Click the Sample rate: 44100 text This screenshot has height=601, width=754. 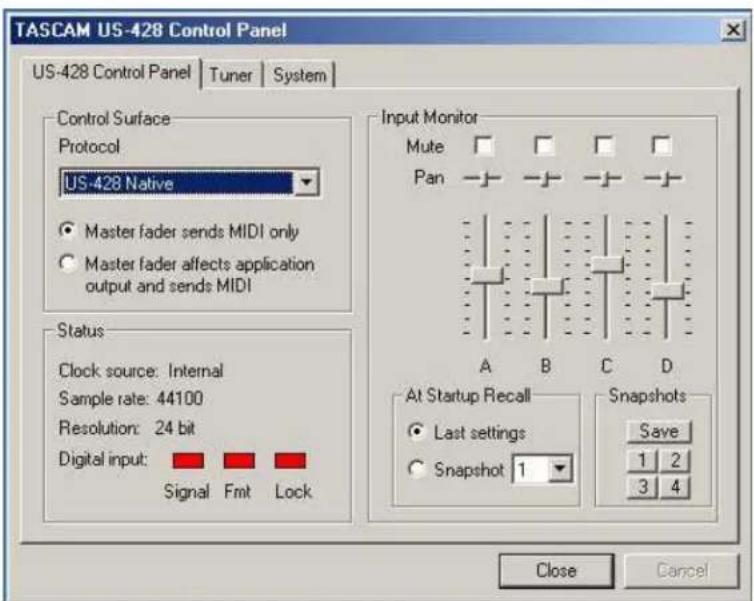click(x=130, y=399)
